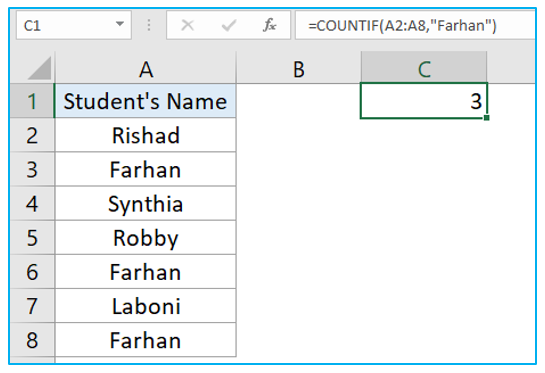Screen dimensions: 545x373
Task: Select row 1 header
Action: click(32, 101)
